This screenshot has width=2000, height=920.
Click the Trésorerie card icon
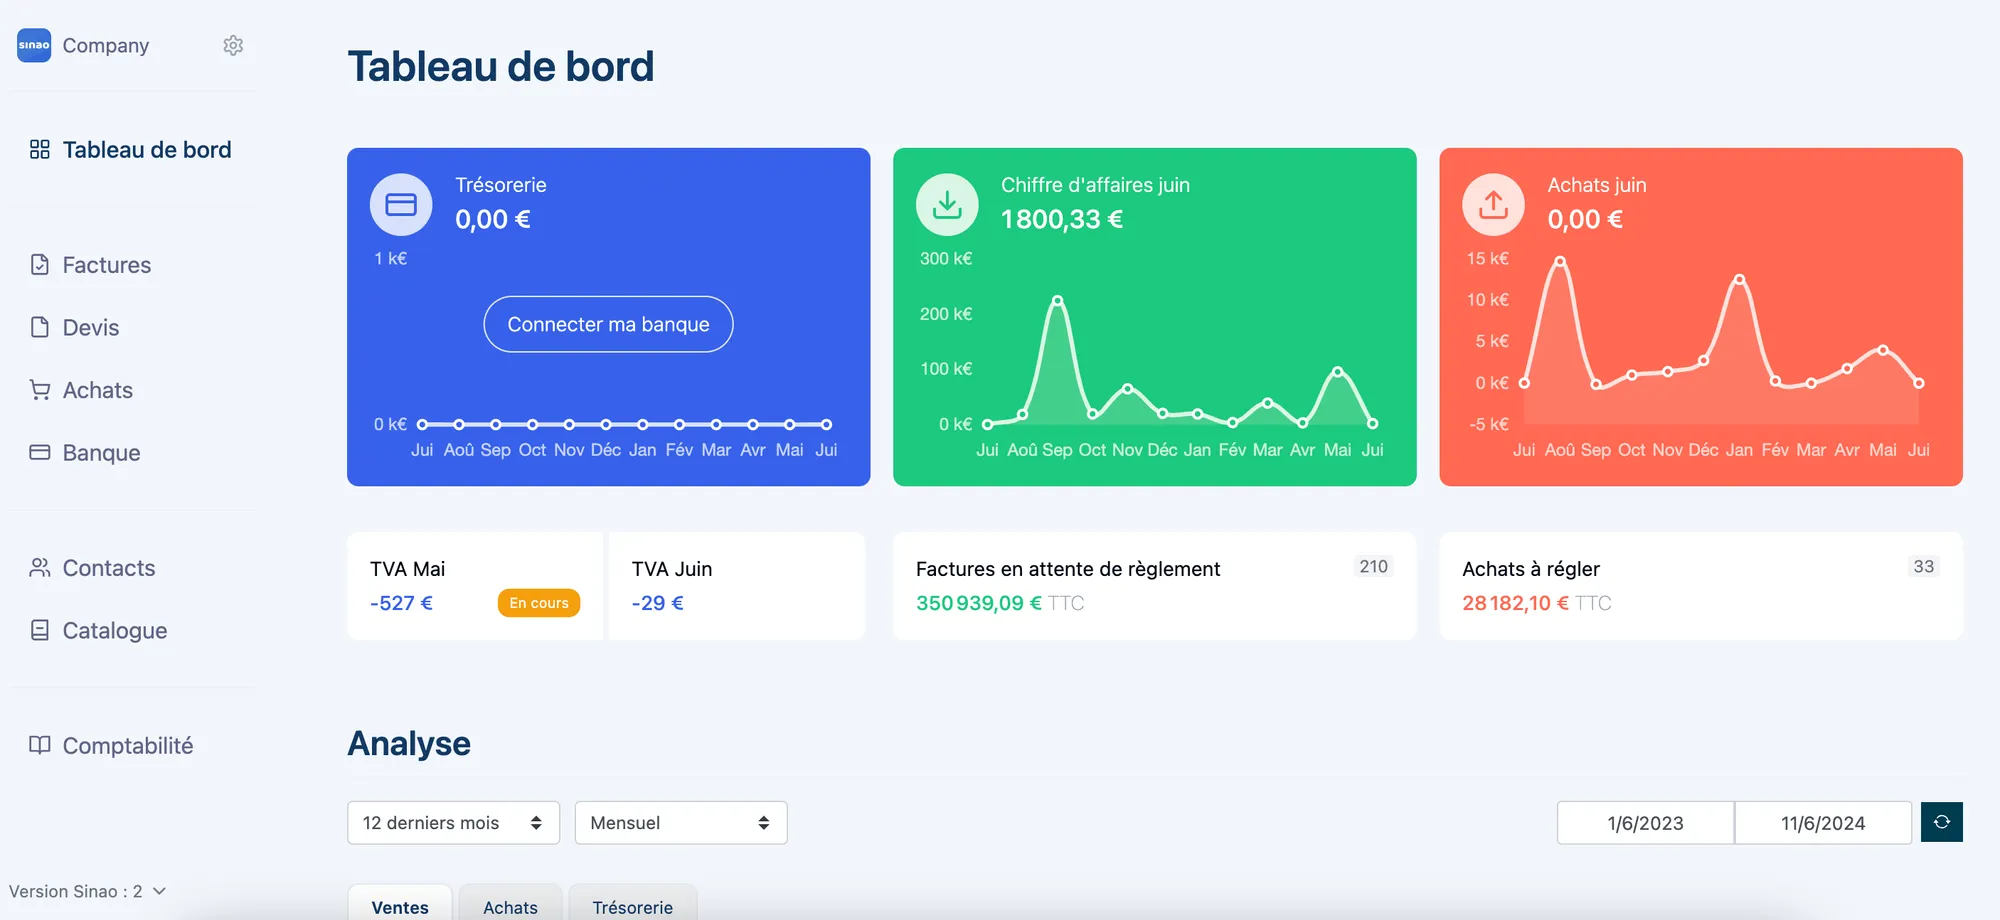pyautogui.click(x=401, y=204)
